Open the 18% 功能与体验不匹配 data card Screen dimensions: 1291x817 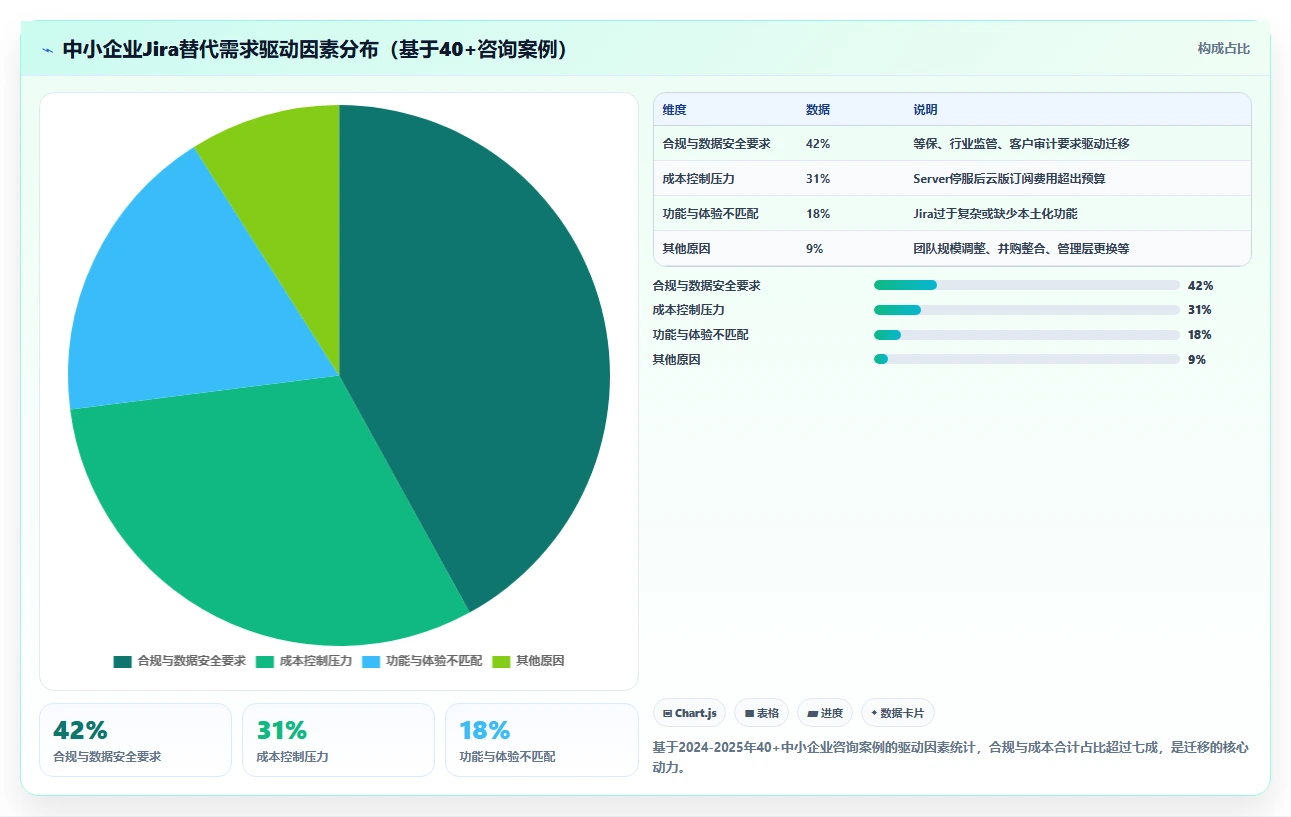541,740
